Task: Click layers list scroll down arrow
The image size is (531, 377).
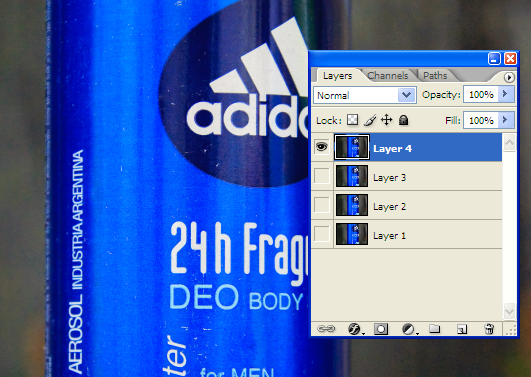Action: click(x=509, y=311)
